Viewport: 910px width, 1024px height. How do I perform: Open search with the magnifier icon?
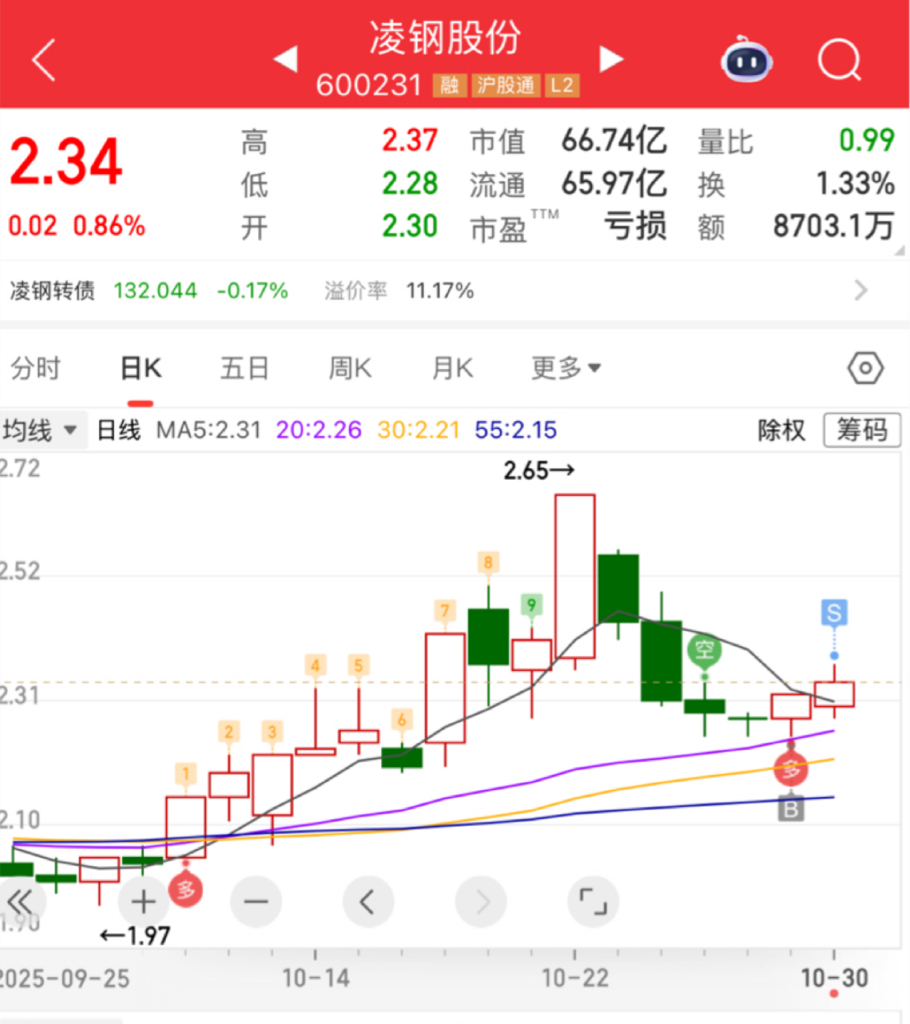point(840,59)
